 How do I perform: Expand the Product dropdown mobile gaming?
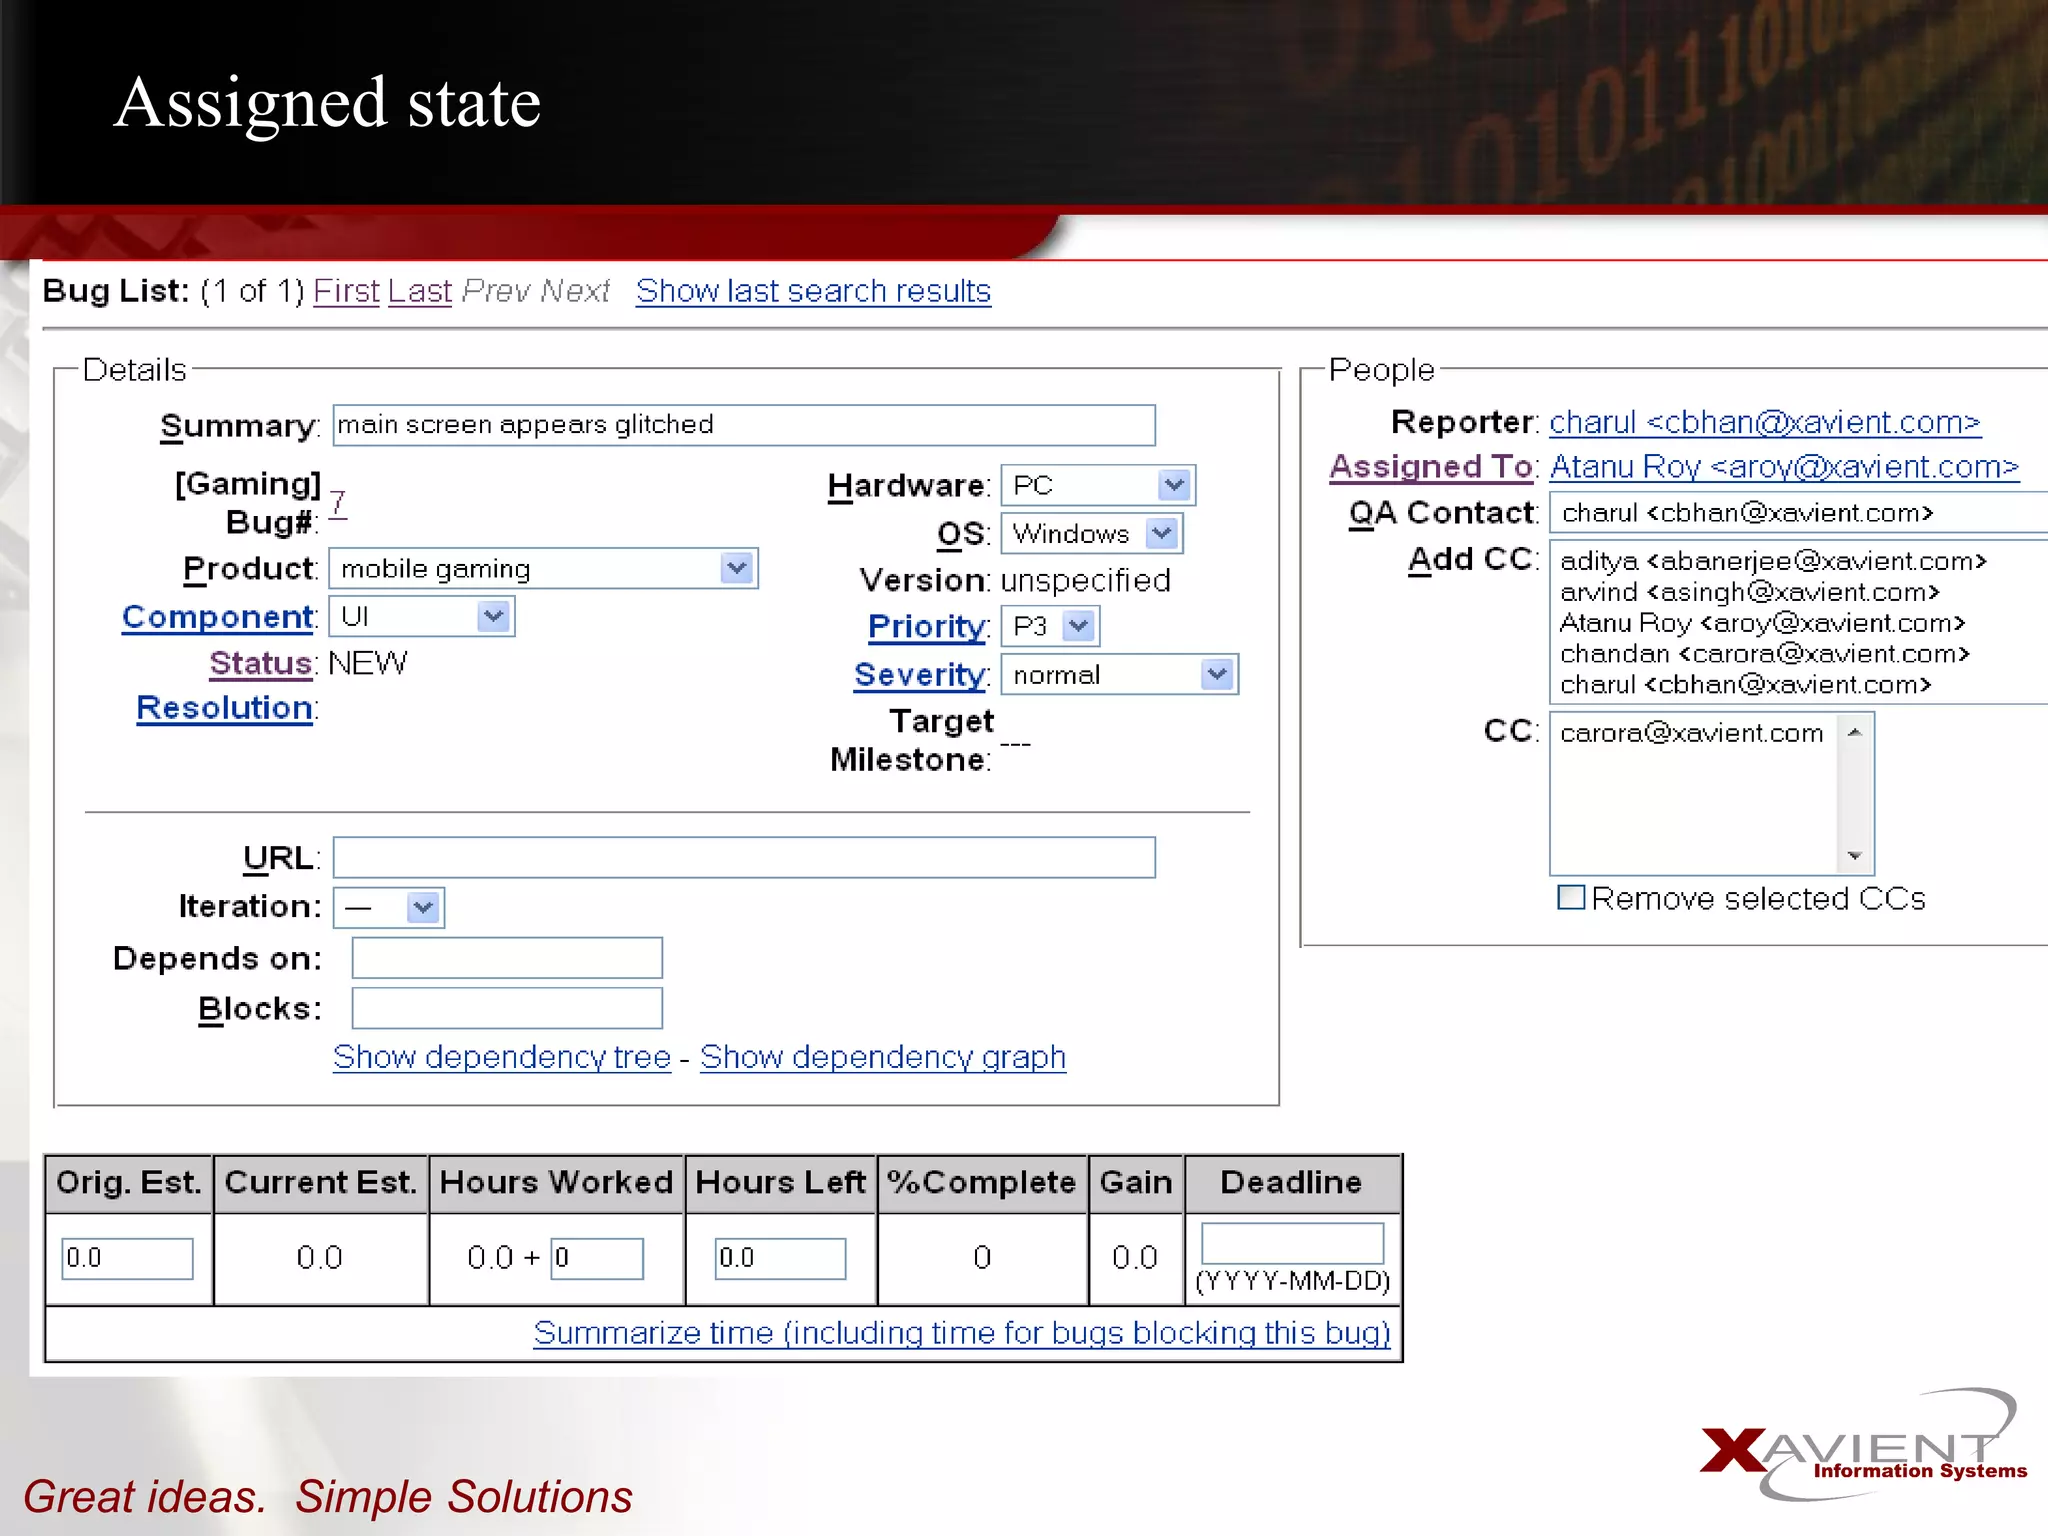[x=543, y=568]
